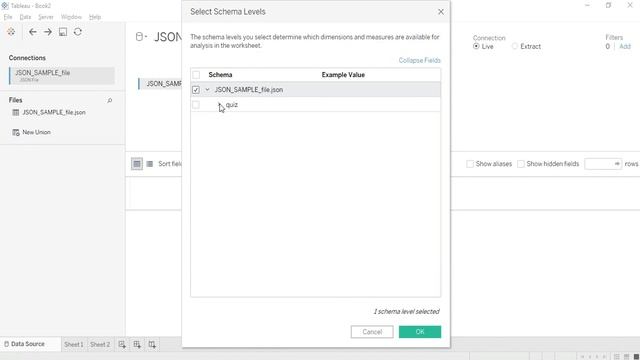Click the filter count 0 under Filters
Viewport: 640px width, 360px height.
tap(607, 46)
